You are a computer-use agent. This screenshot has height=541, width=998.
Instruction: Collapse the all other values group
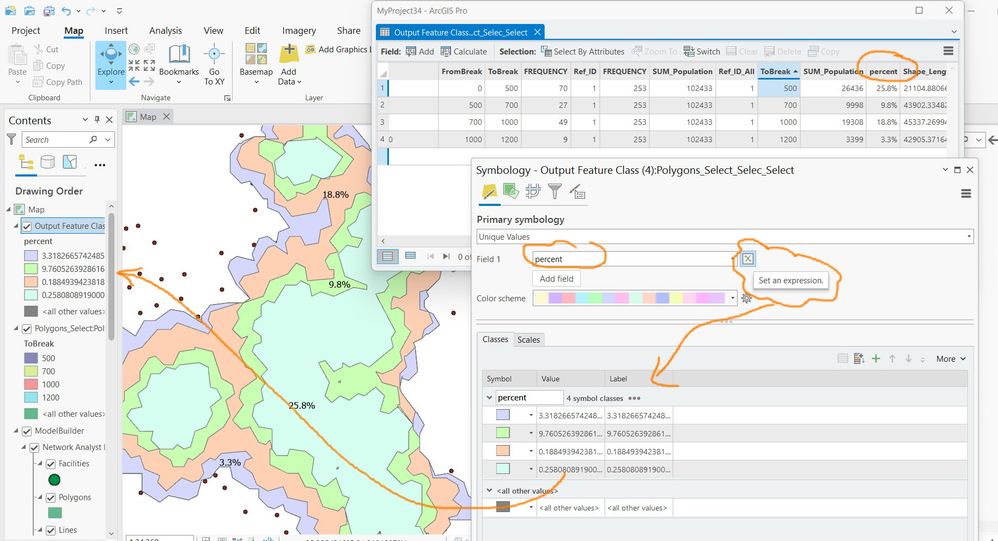pos(489,491)
